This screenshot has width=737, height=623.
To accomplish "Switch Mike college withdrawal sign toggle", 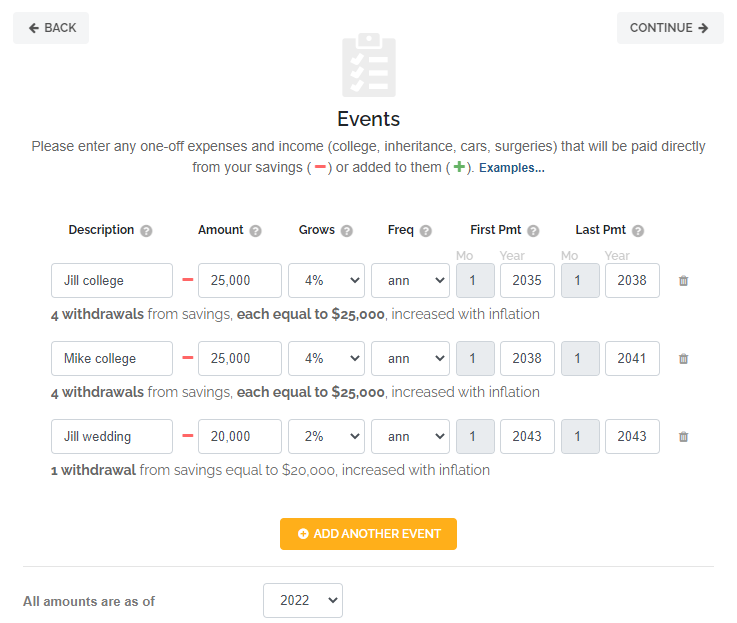I will pyautogui.click(x=187, y=358).
